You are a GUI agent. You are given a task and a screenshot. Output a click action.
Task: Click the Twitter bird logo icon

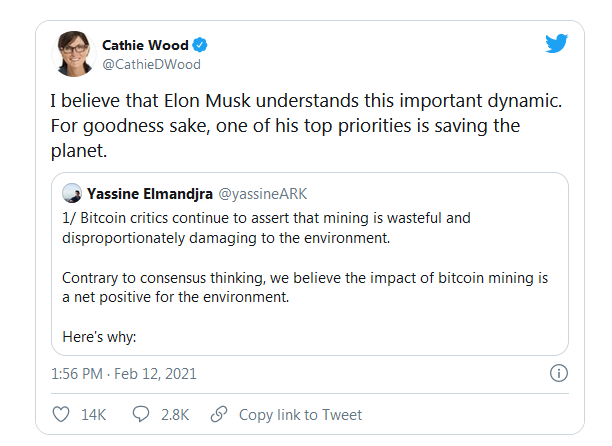pos(557,43)
